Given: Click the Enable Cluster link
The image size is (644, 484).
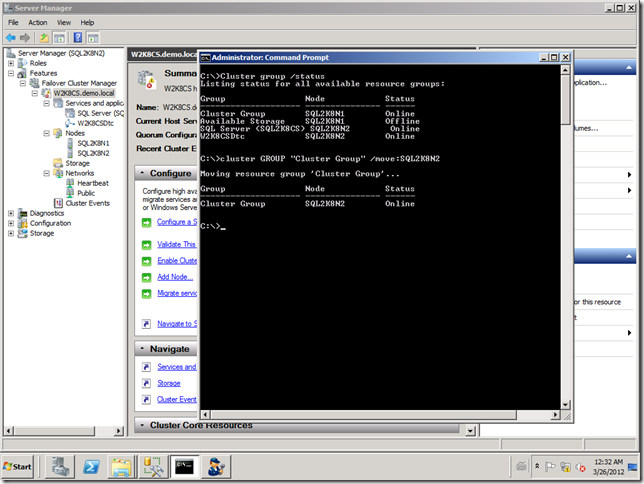Looking at the screenshot, I should 177,261.
